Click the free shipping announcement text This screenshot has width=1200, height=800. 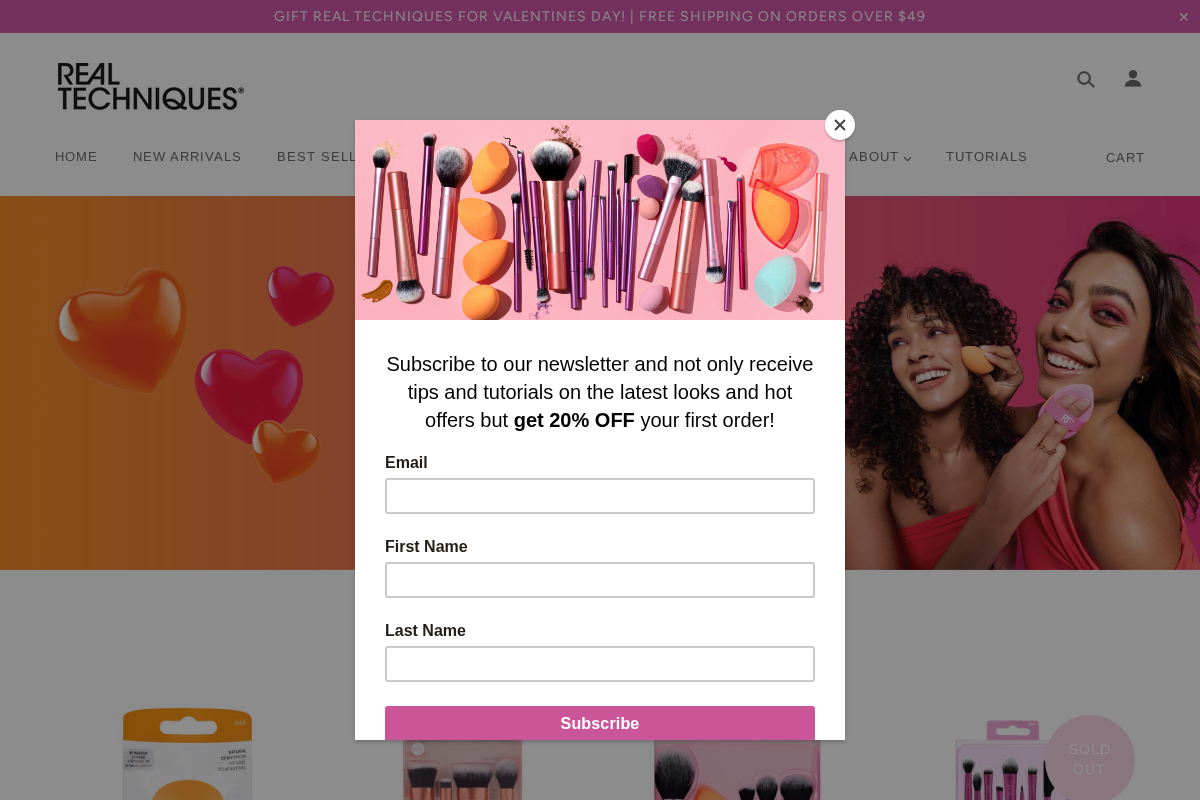(x=782, y=17)
